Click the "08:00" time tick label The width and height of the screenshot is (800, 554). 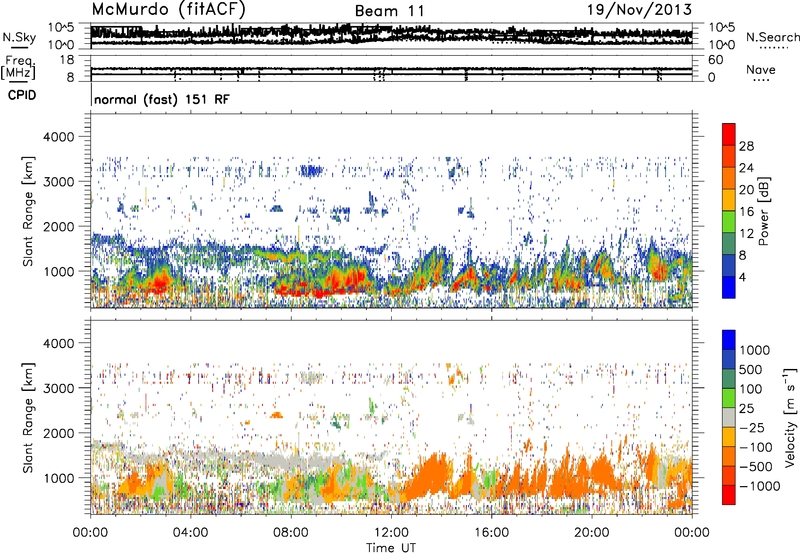291,533
